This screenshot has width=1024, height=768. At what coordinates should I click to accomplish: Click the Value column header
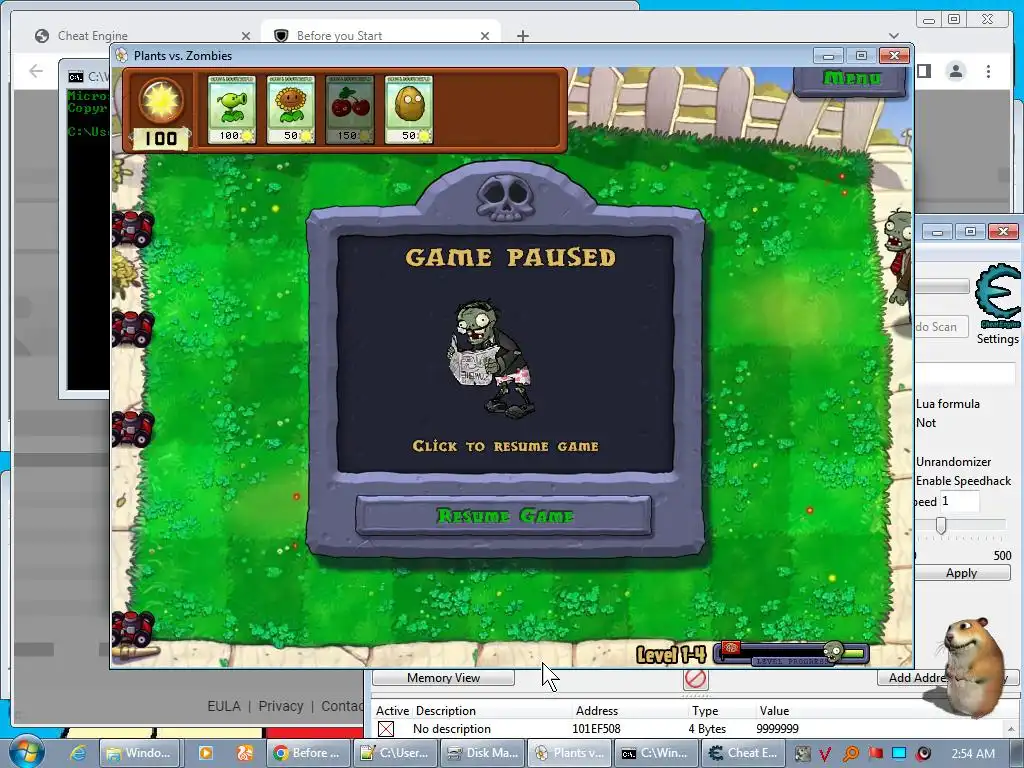pos(774,711)
